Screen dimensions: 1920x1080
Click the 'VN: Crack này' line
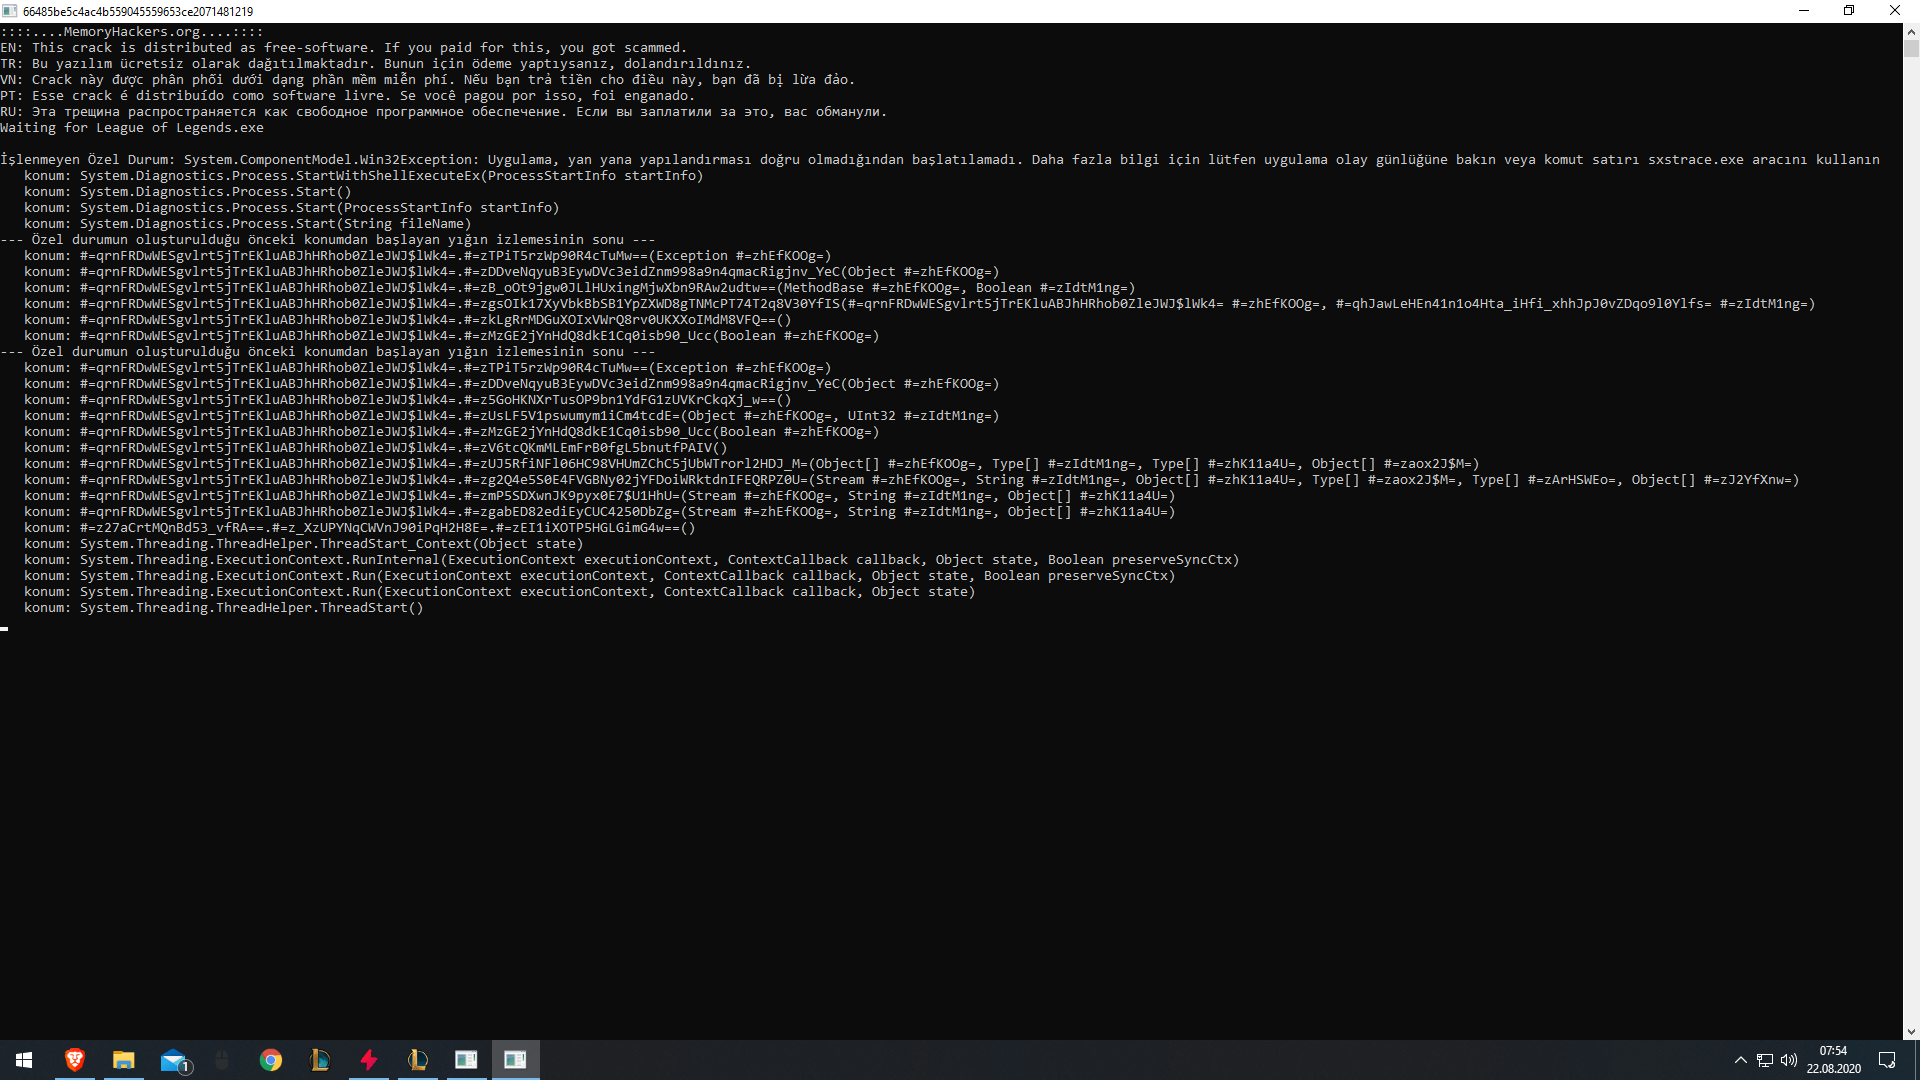coord(428,80)
